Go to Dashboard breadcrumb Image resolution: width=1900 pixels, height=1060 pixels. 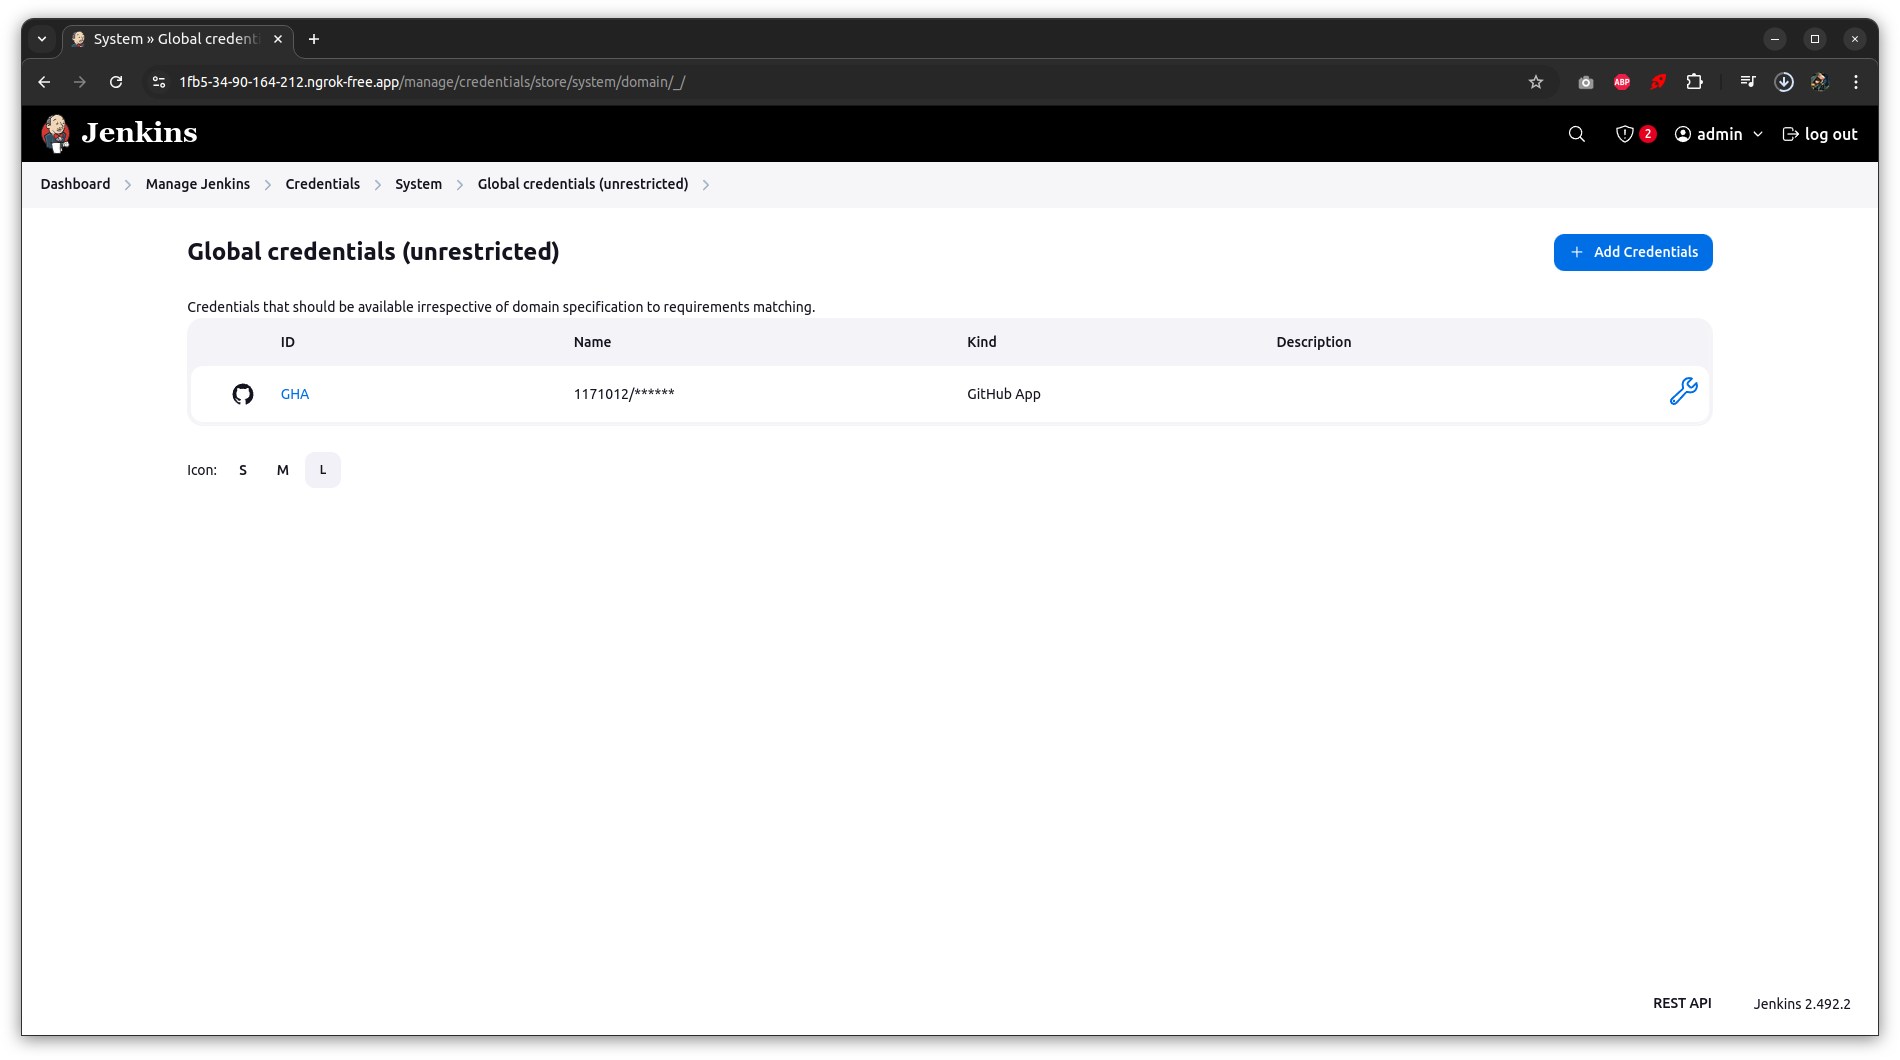click(x=75, y=184)
